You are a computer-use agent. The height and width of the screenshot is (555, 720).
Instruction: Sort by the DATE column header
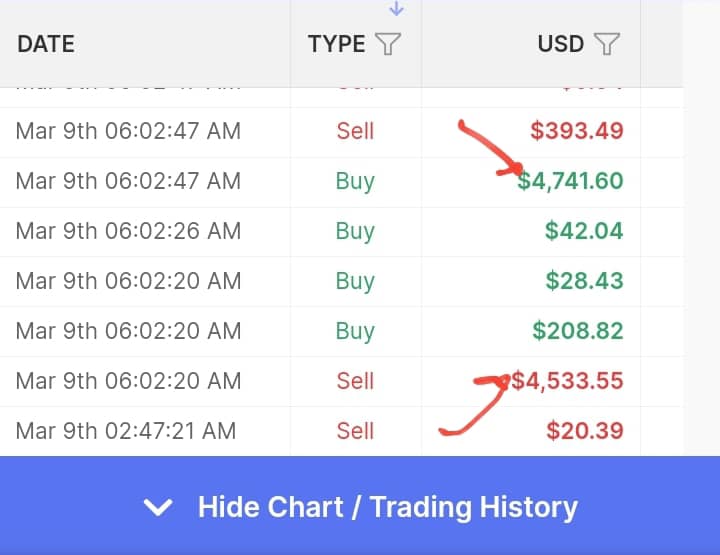pyautogui.click(x=46, y=44)
